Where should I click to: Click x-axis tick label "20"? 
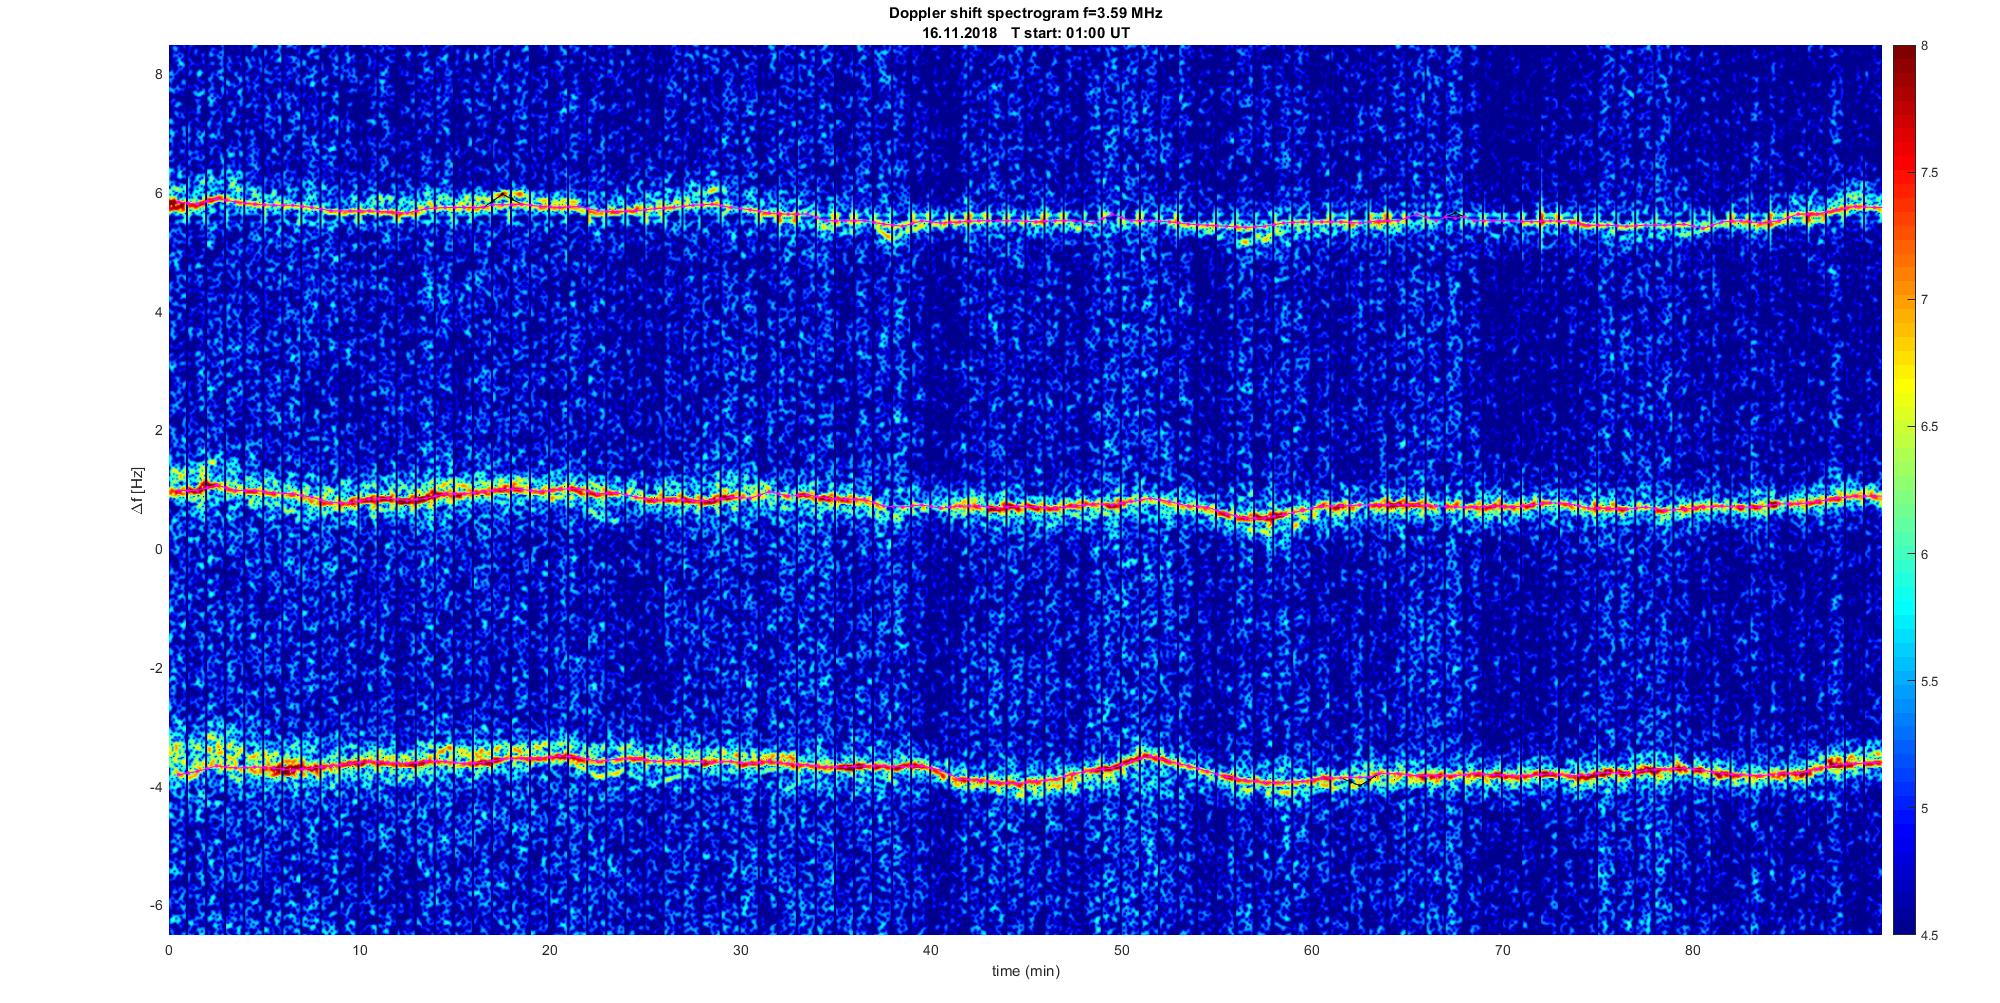(x=550, y=950)
